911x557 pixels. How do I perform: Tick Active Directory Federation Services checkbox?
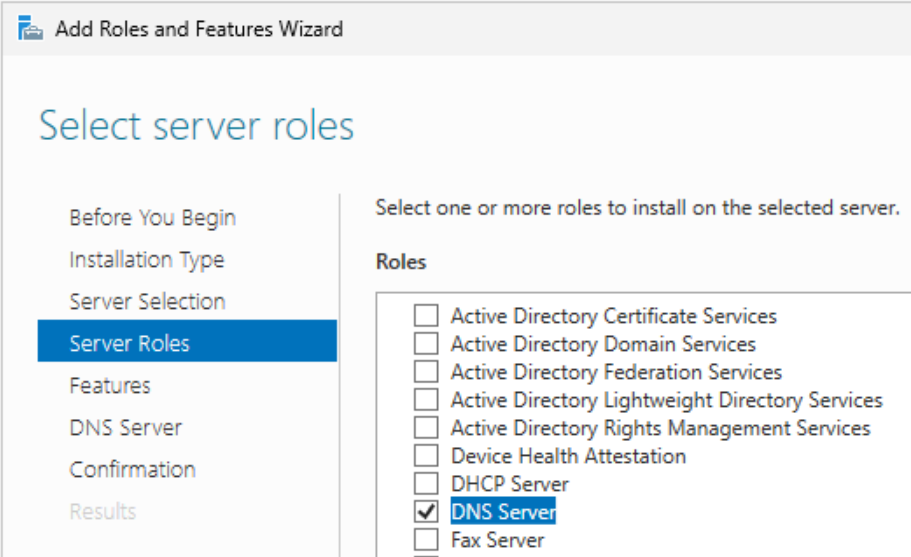point(427,372)
